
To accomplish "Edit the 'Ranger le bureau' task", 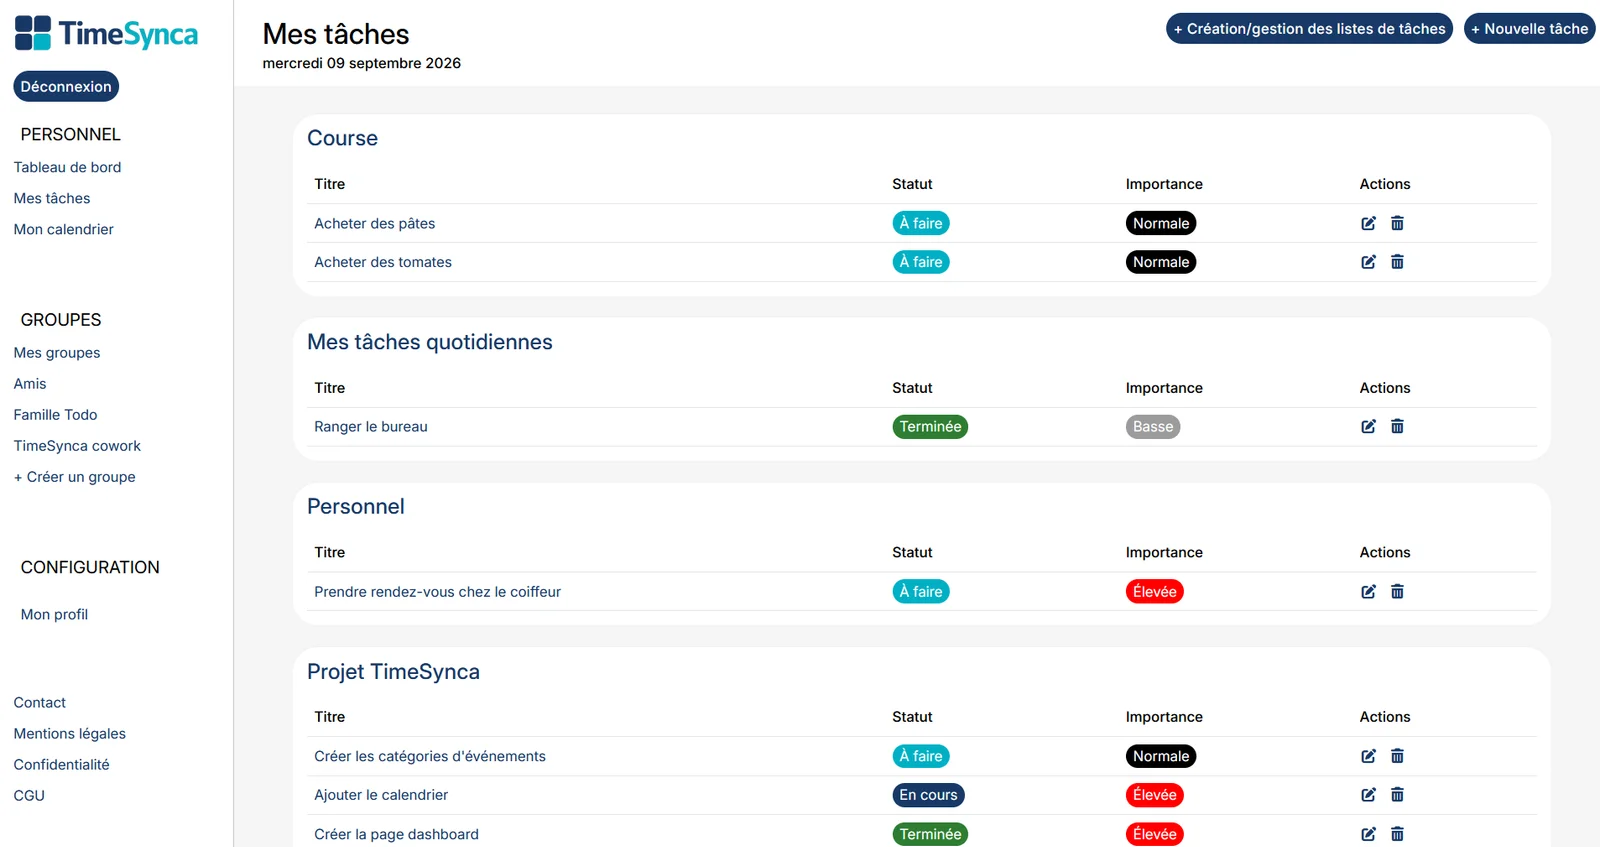I will (1368, 427).
